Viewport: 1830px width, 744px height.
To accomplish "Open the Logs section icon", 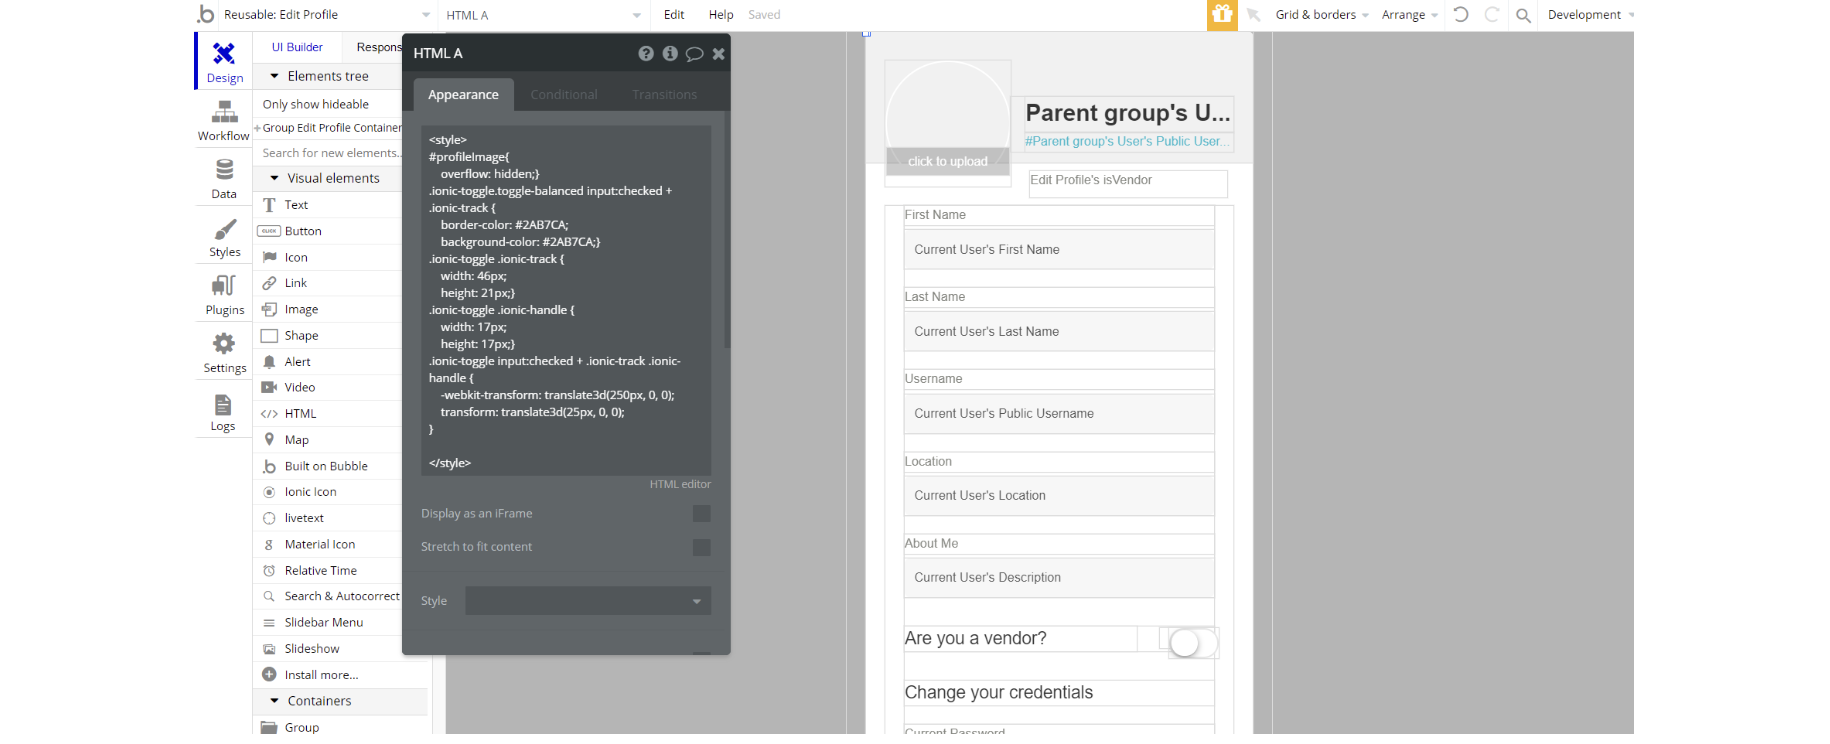I will point(223,405).
